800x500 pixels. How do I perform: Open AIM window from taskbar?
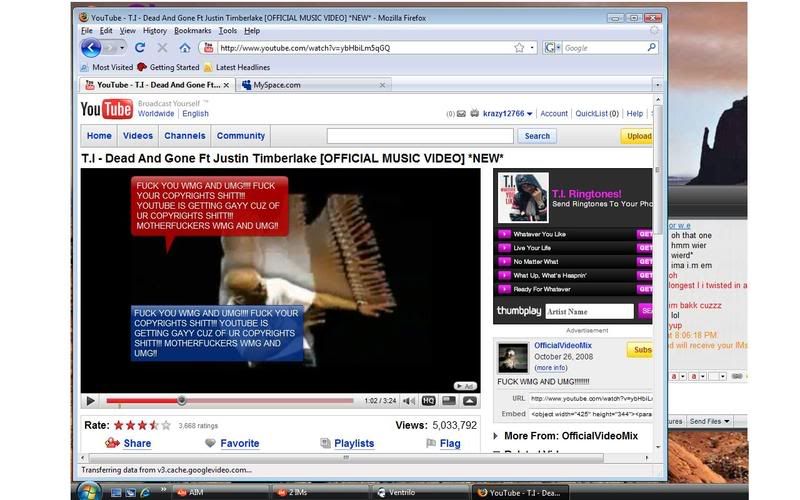(221, 492)
